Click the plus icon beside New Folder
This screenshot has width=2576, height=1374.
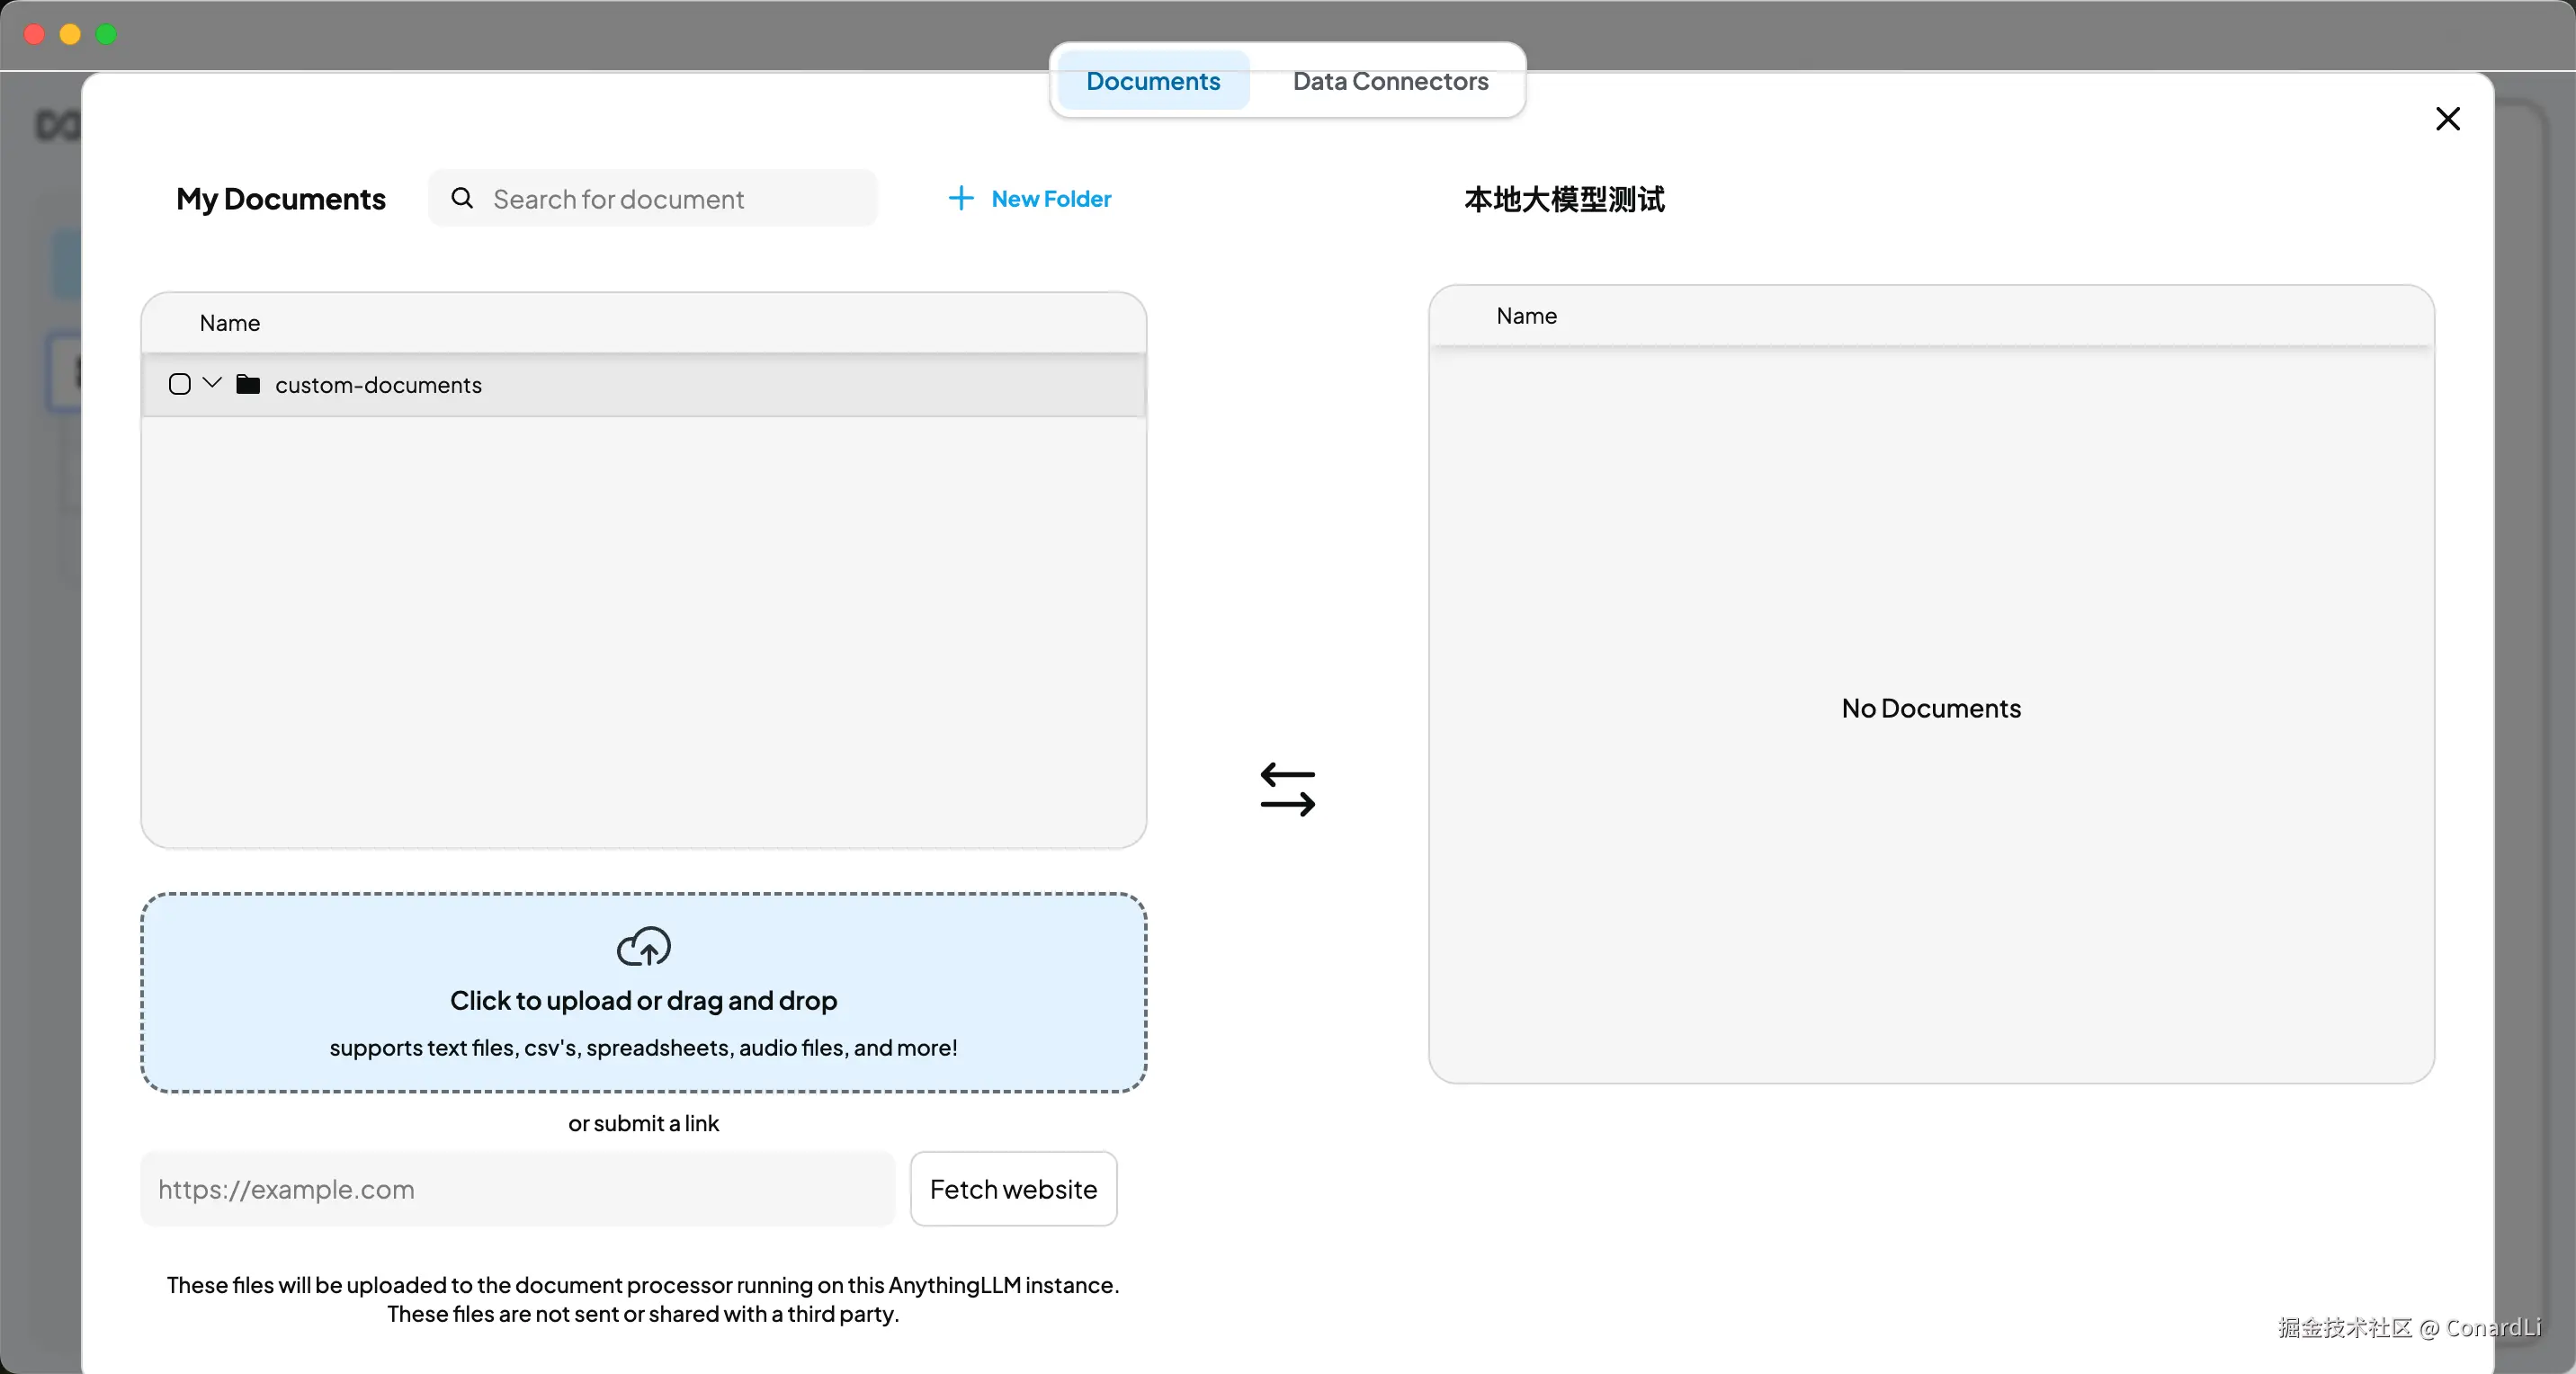[x=960, y=198]
